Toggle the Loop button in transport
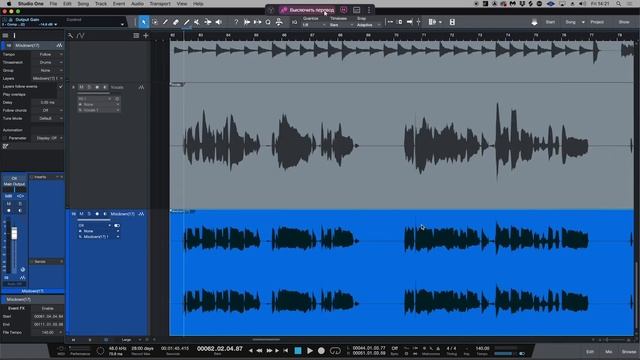640x360 pixels. (x=335, y=351)
